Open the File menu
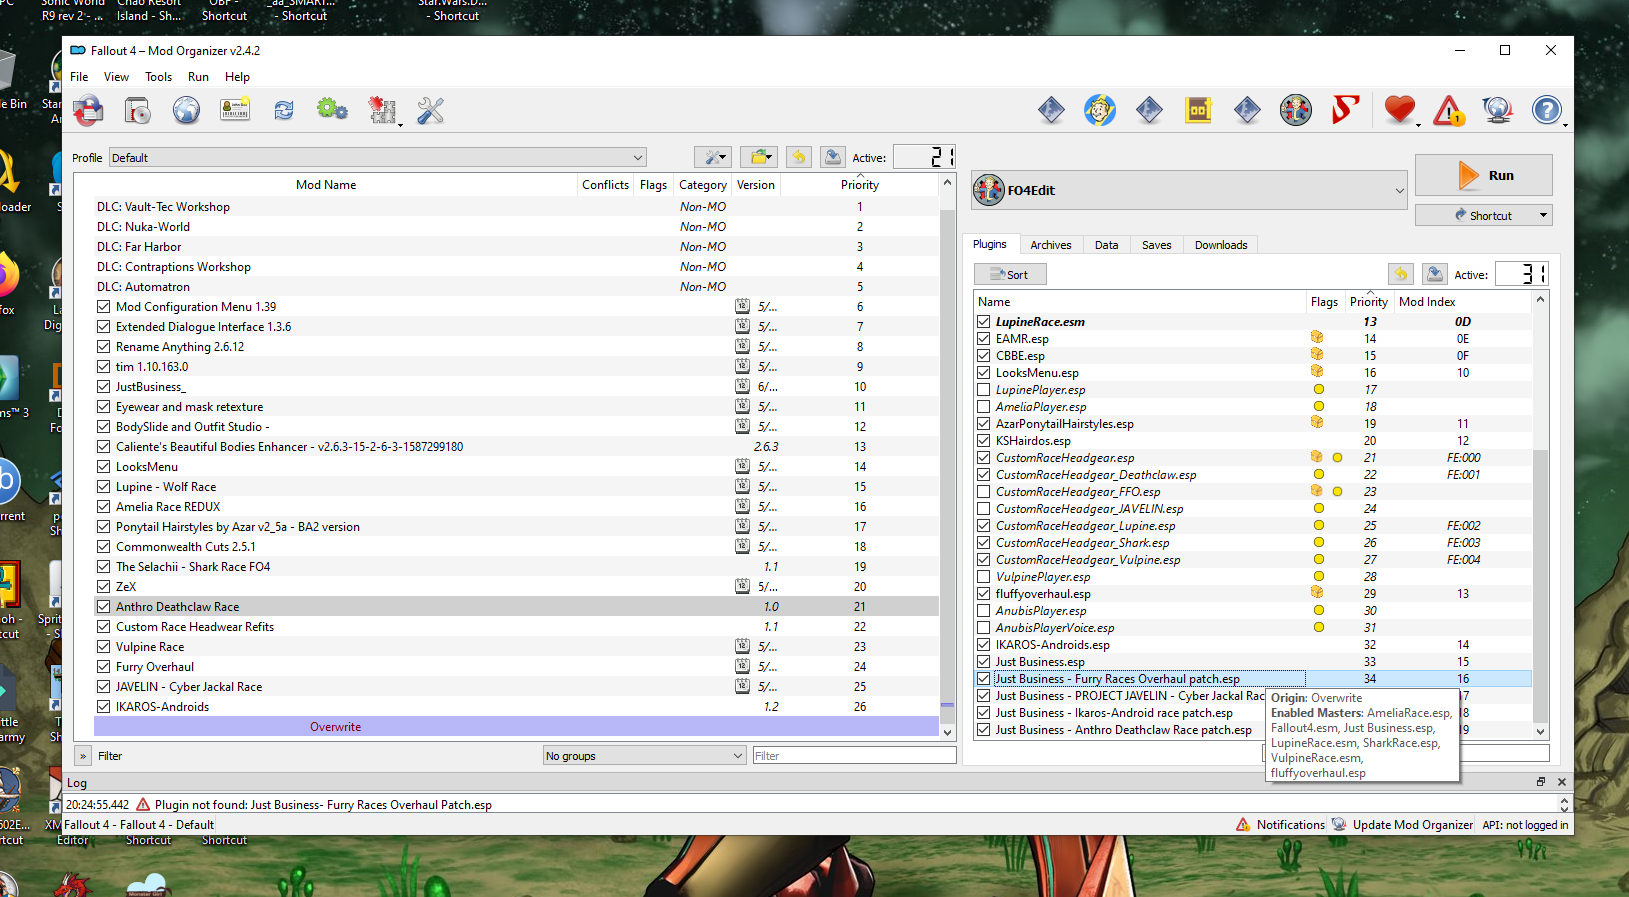The height and width of the screenshot is (897, 1629). click(x=79, y=77)
